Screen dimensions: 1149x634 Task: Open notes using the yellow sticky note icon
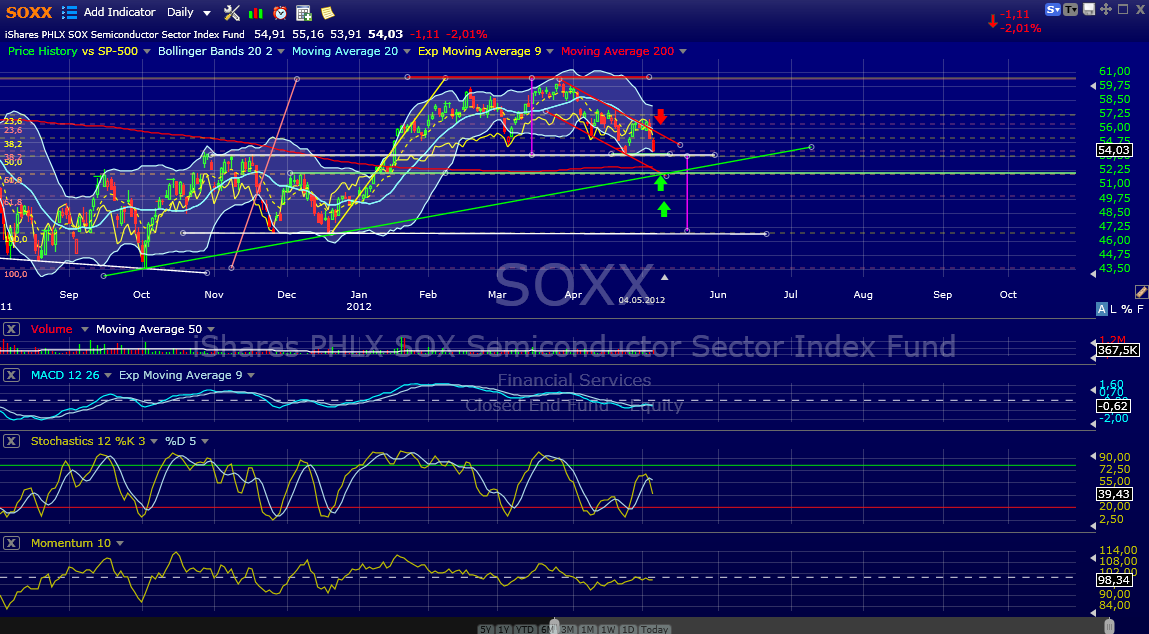(328, 12)
